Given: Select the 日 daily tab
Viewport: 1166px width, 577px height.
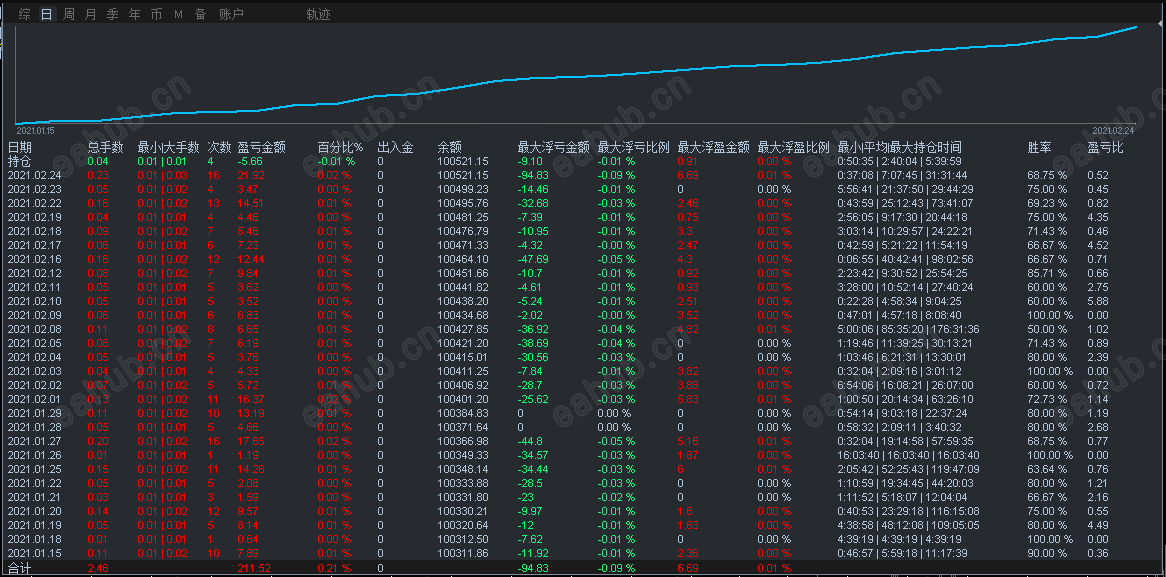Looking at the screenshot, I should click(47, 14).
